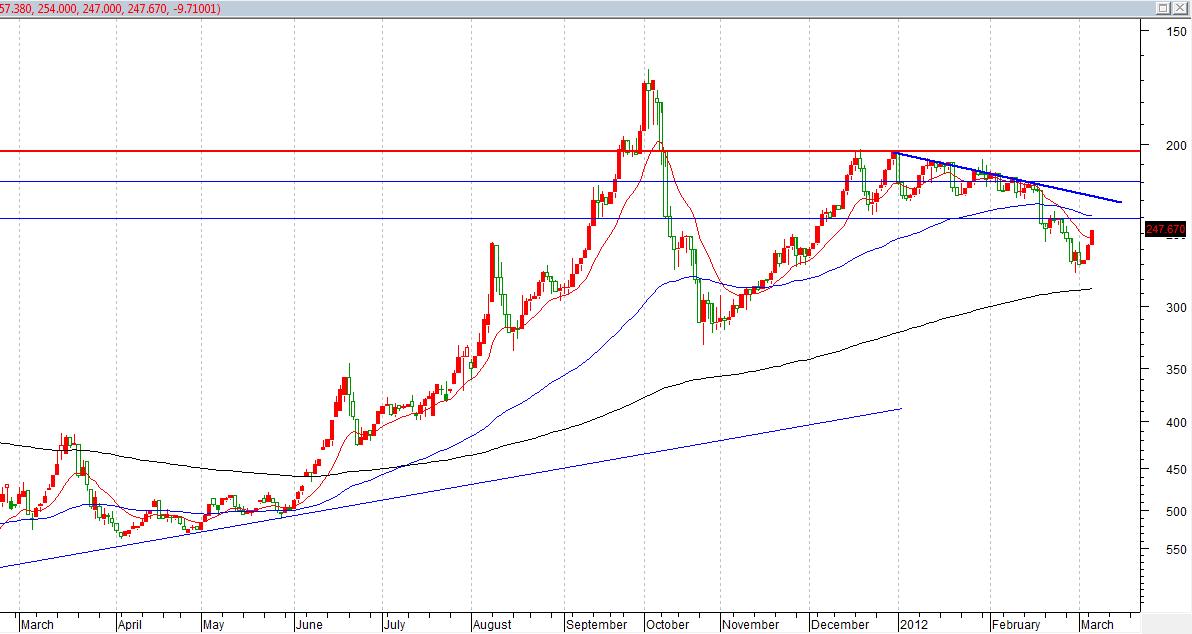Image resolution: width=1192 pixels, height=634 pixels.
Task: Click the 350 price axis label
Action: pos(1177,369)
